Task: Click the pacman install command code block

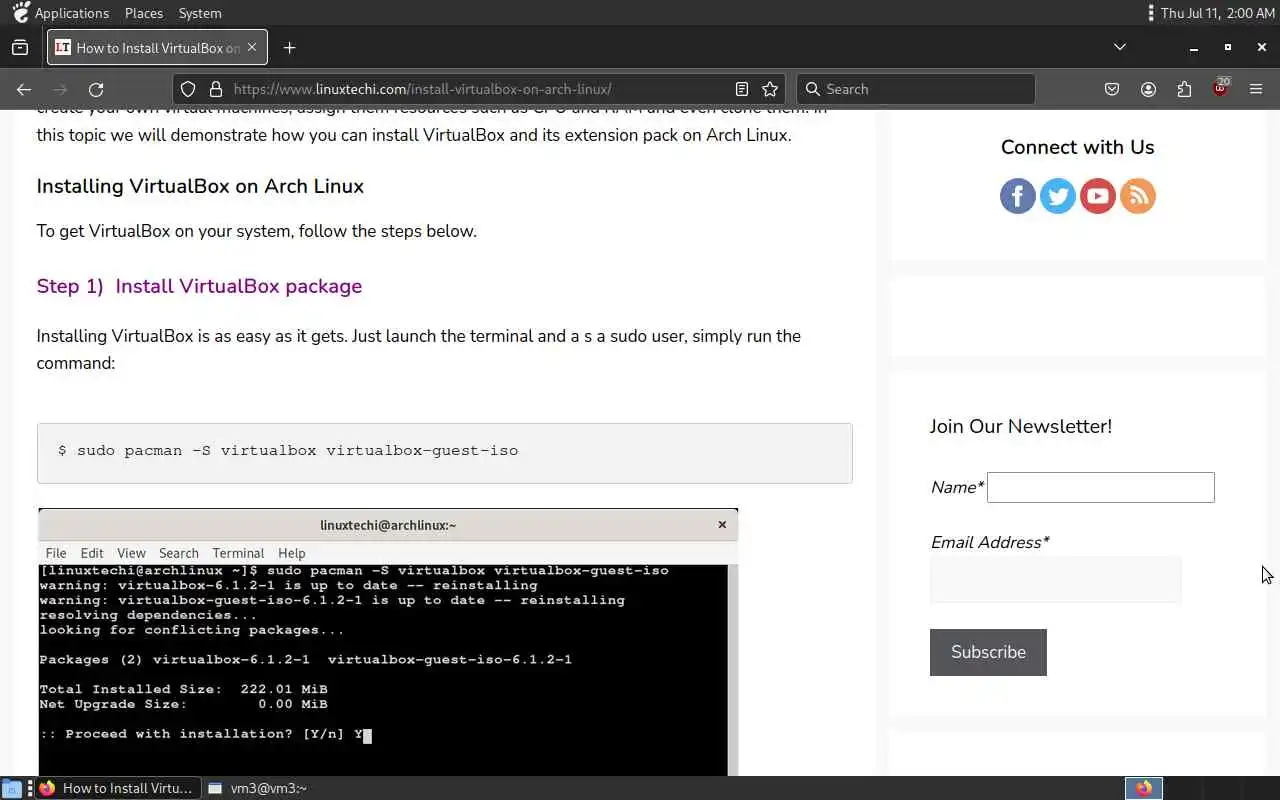Action: coord(444,453)
